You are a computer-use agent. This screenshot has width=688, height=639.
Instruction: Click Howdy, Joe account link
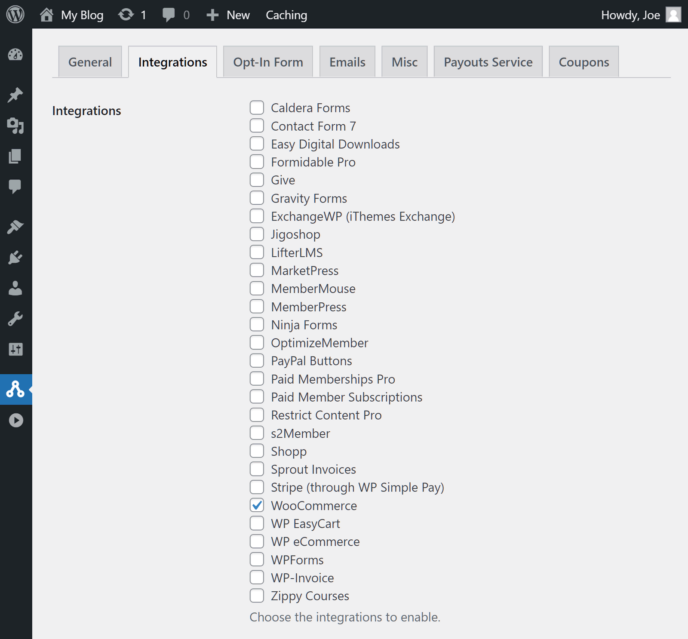(x=630, y=15)
